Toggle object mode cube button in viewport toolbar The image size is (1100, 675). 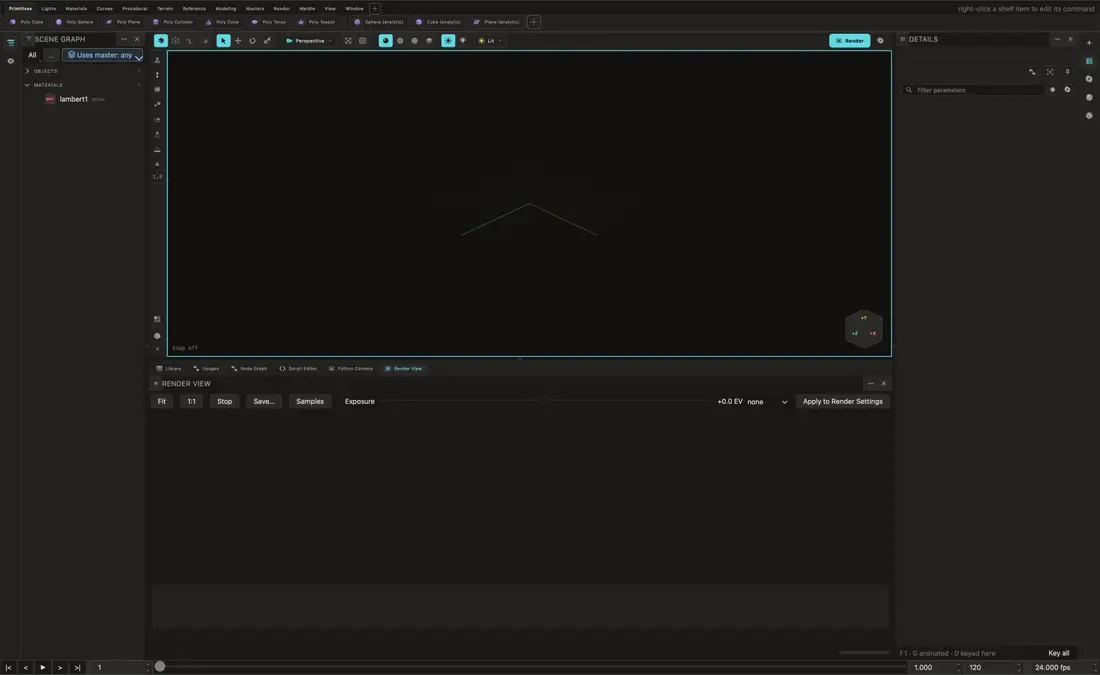[x=161, y=41]
